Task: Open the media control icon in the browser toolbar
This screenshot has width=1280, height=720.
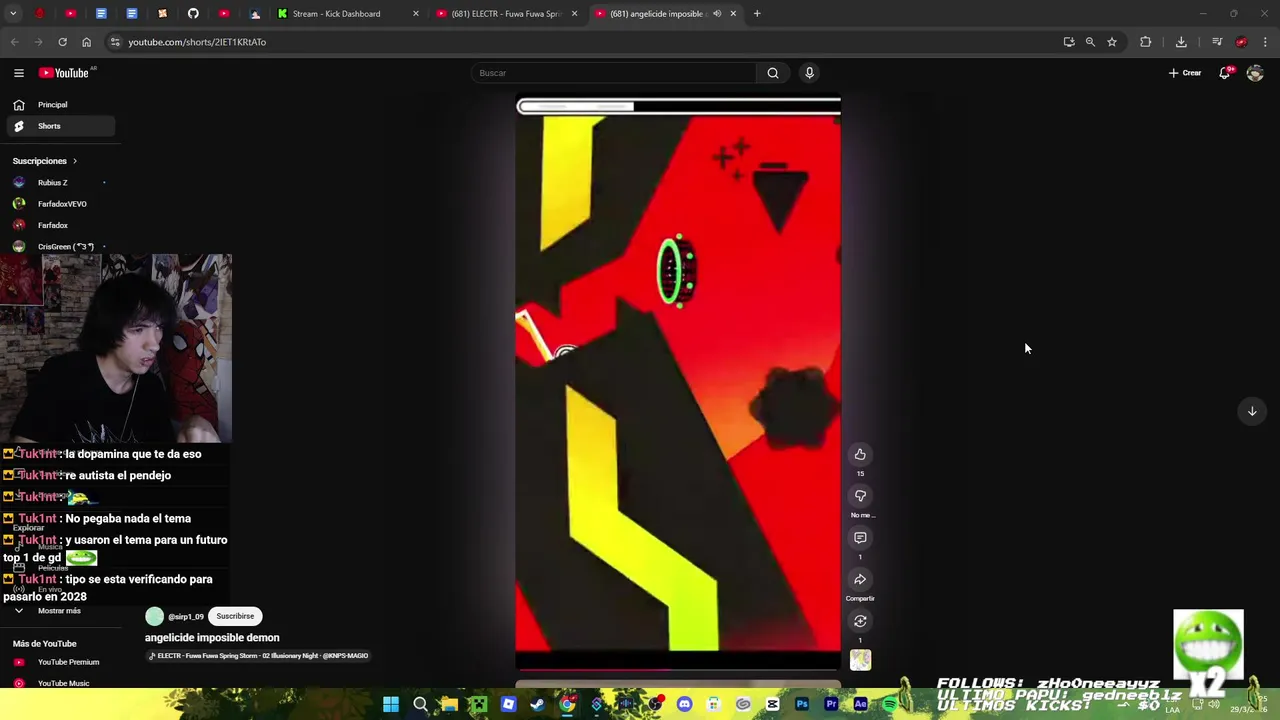Action: click(x=1217, y=42)
